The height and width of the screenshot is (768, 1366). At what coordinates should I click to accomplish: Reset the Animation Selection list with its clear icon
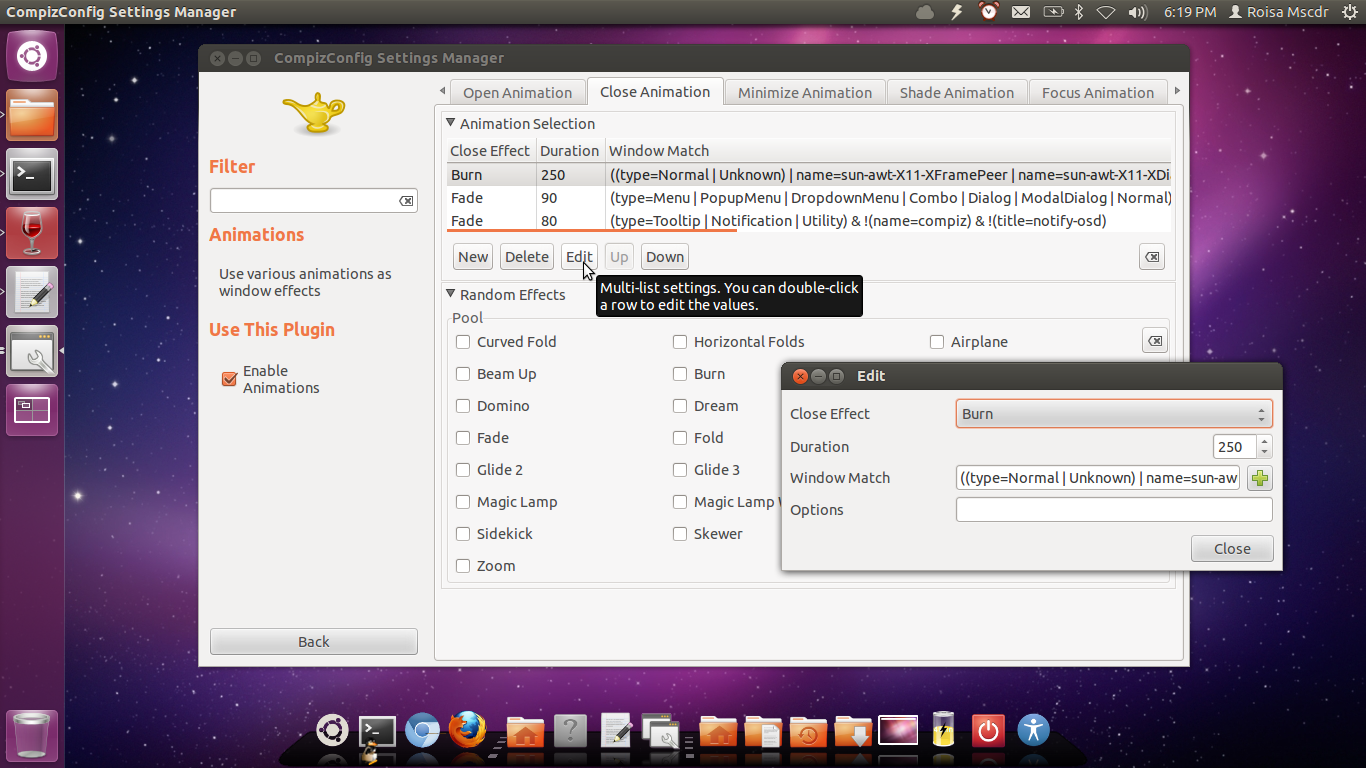tap(1152, 257)
